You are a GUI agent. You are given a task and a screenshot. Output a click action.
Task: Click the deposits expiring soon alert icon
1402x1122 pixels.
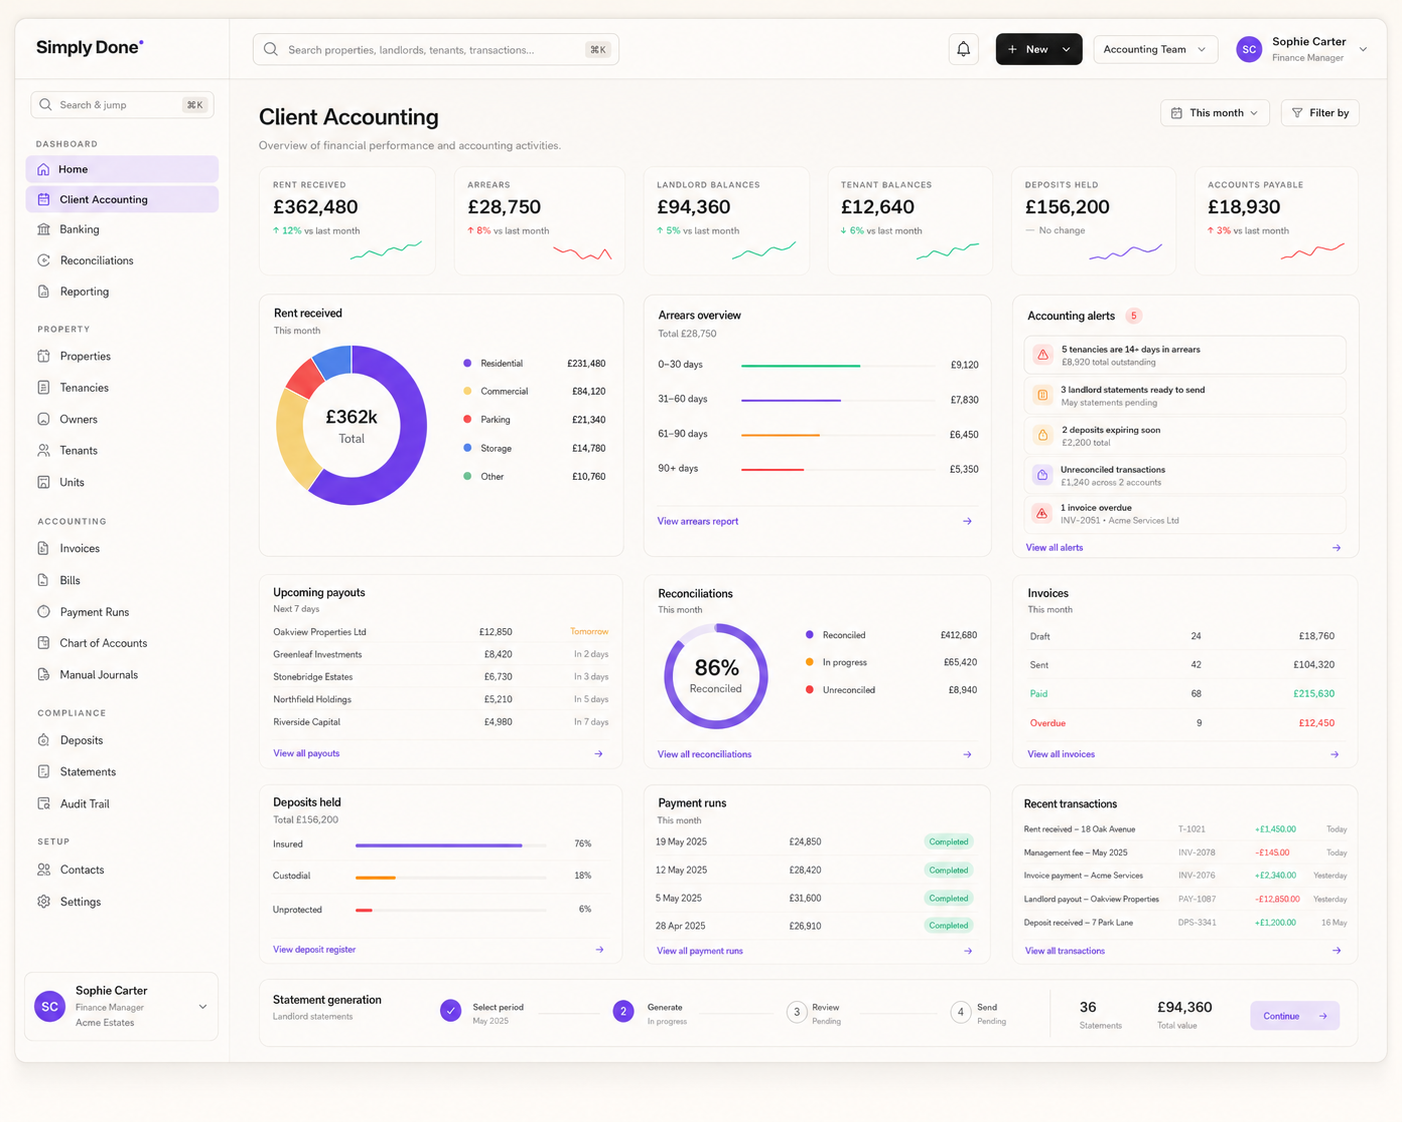click(x=1043, y=435)
